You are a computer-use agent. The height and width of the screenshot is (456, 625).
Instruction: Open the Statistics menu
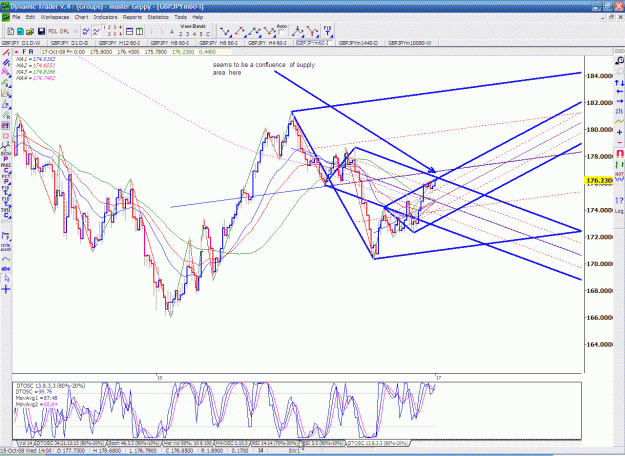[x=158, y=17]
